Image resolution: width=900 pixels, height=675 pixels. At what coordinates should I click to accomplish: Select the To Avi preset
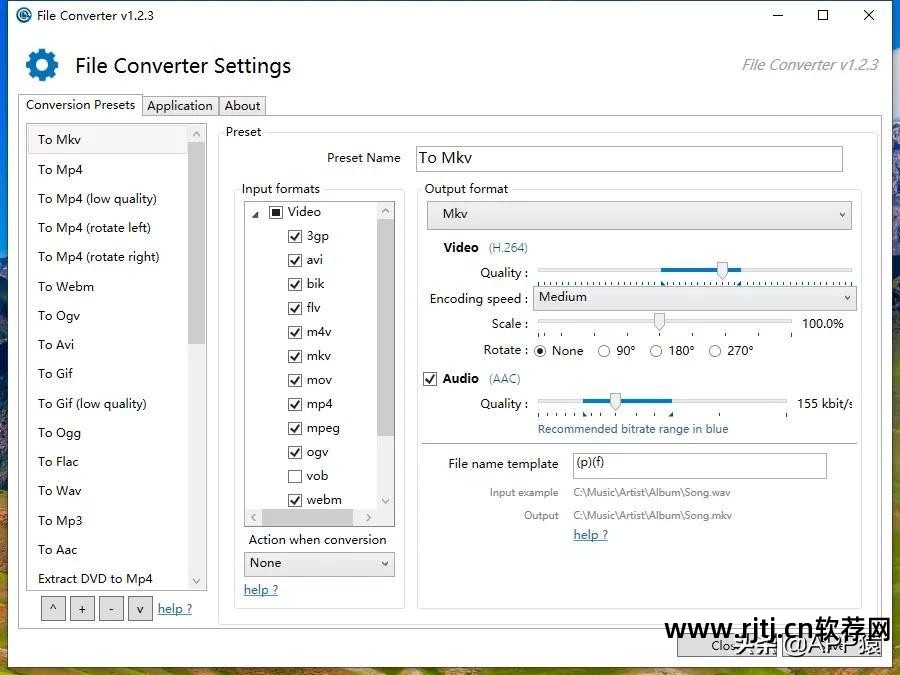108,345
